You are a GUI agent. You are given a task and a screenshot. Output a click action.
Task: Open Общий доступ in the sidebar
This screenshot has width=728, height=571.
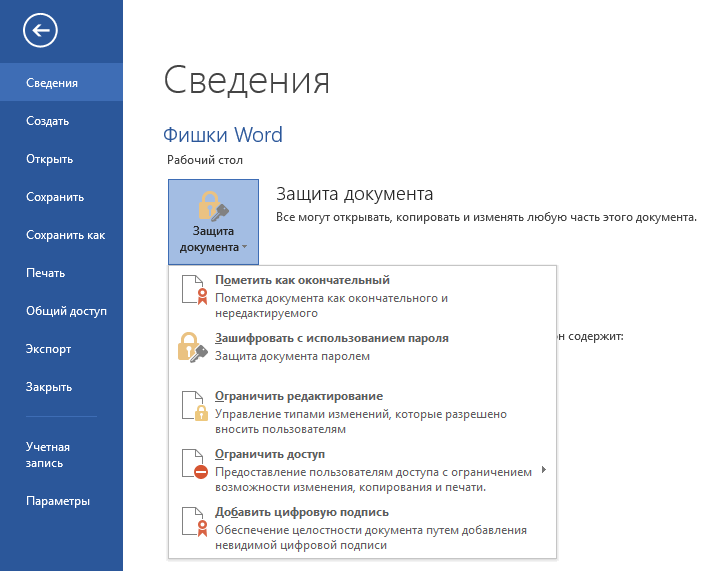[x=61, y=311]
